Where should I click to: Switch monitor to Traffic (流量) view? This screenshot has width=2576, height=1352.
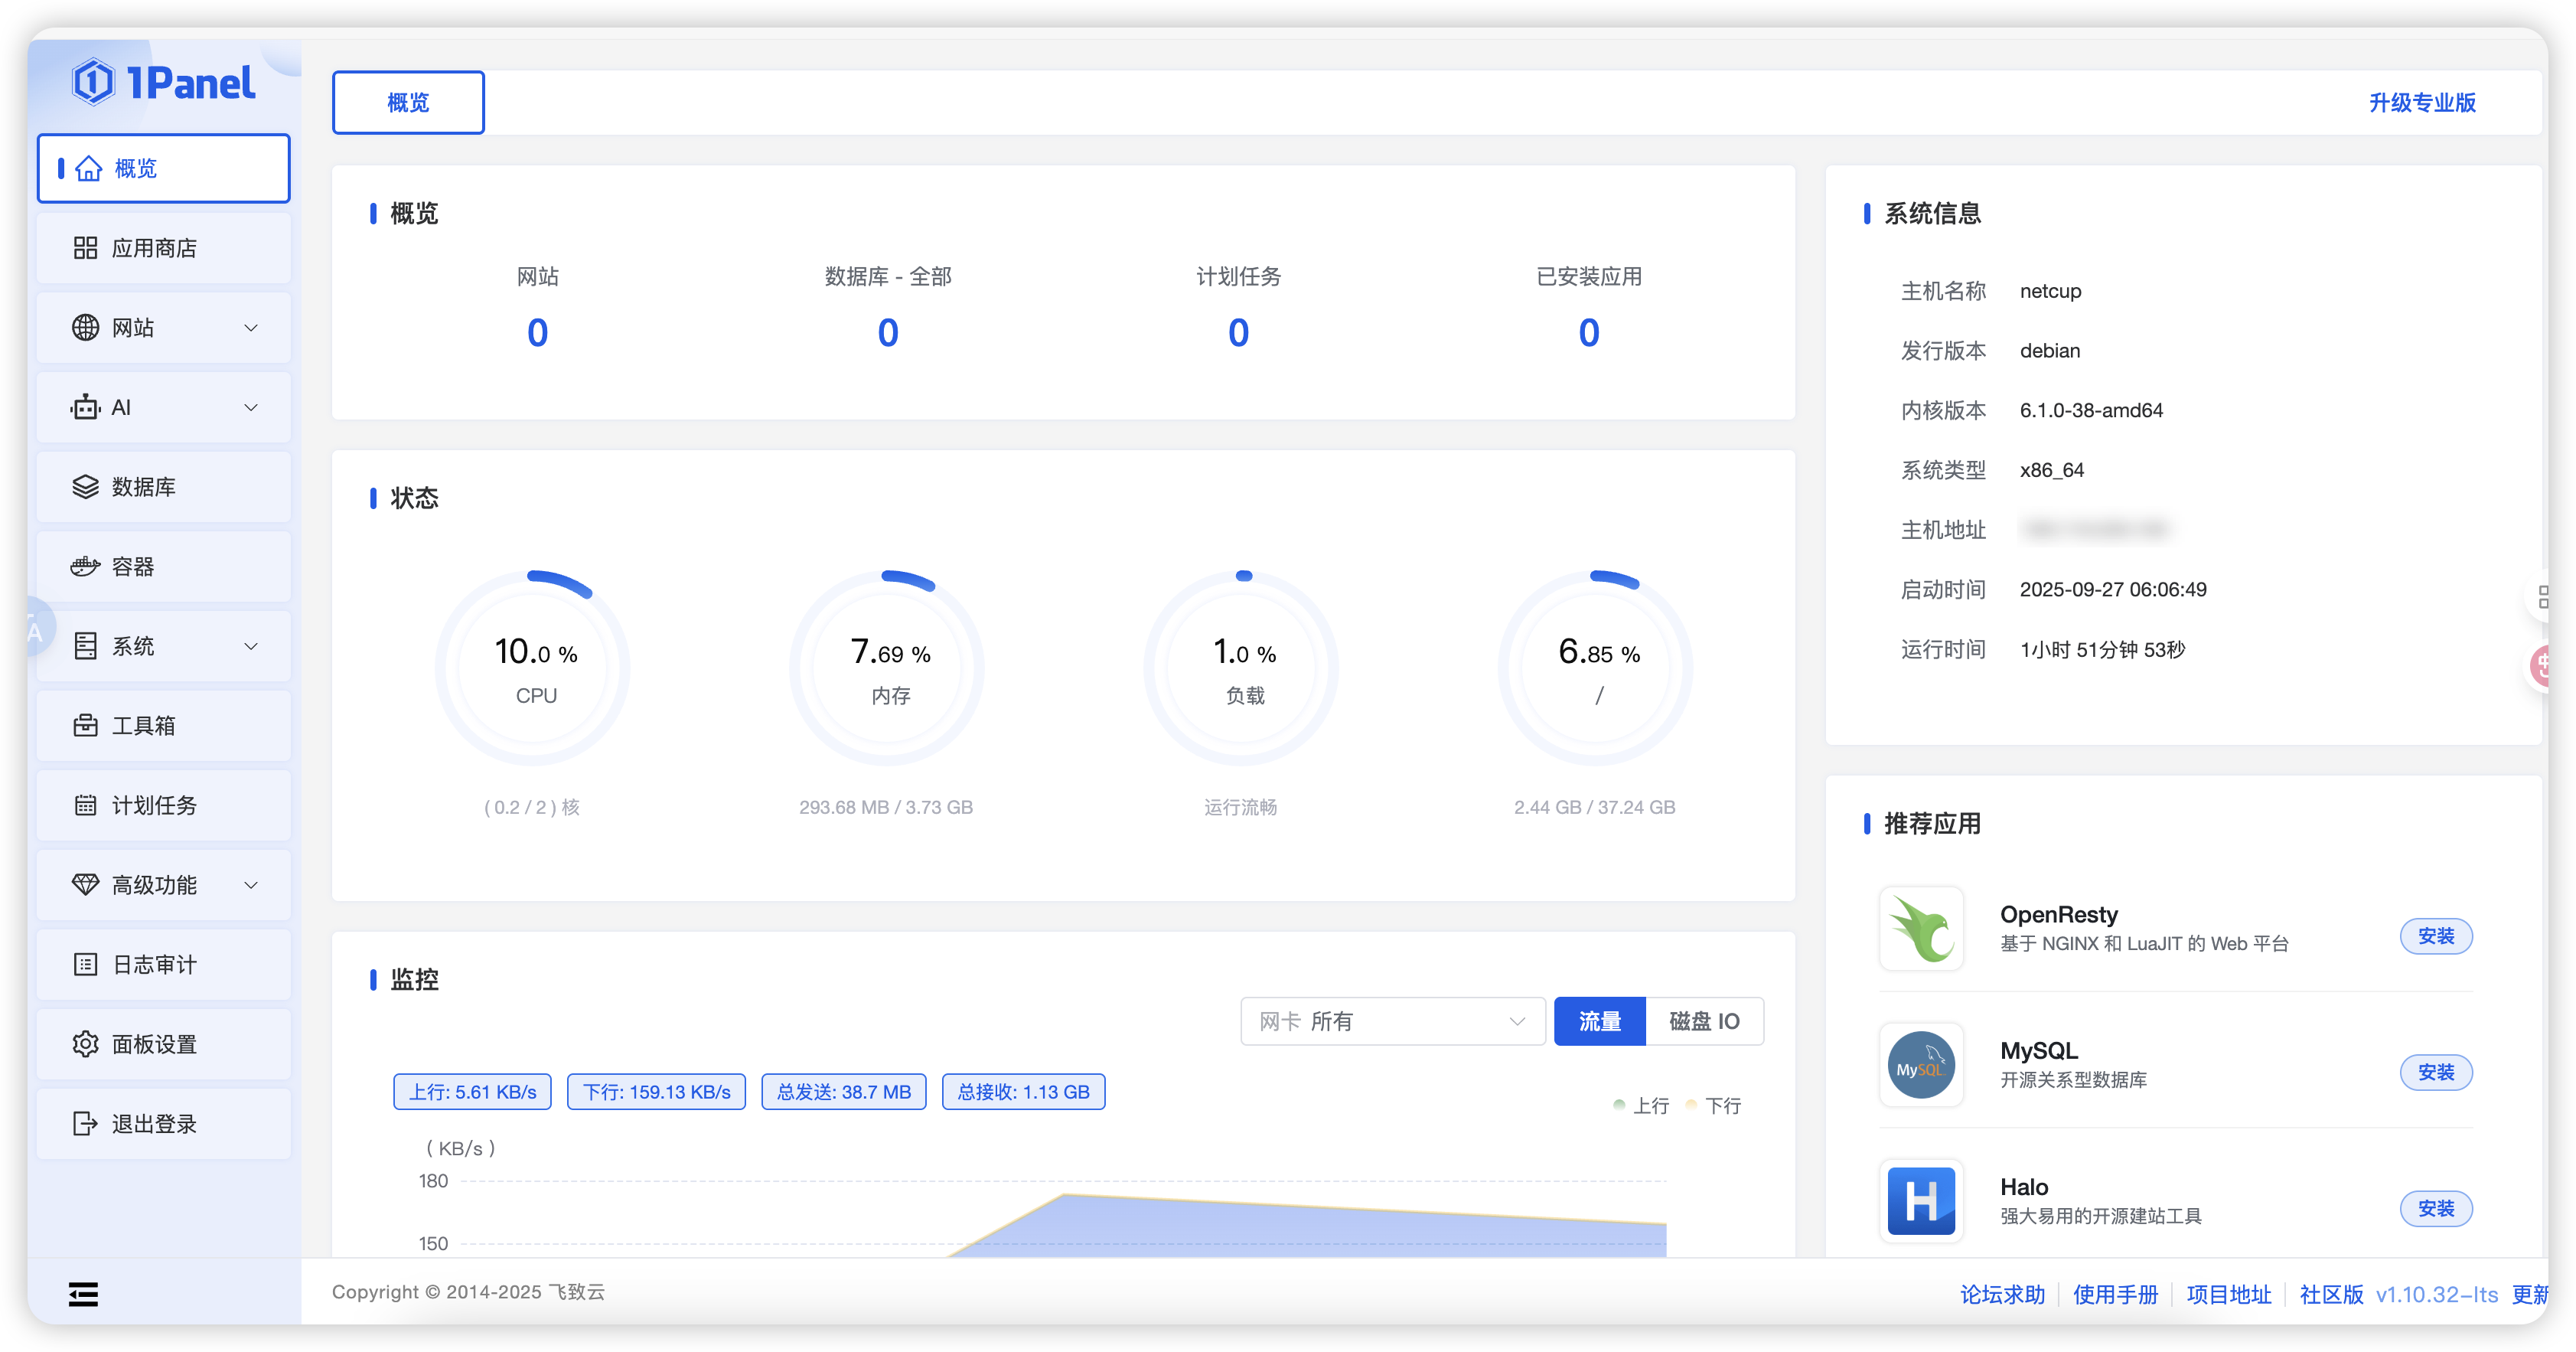coord(1599,1021)
